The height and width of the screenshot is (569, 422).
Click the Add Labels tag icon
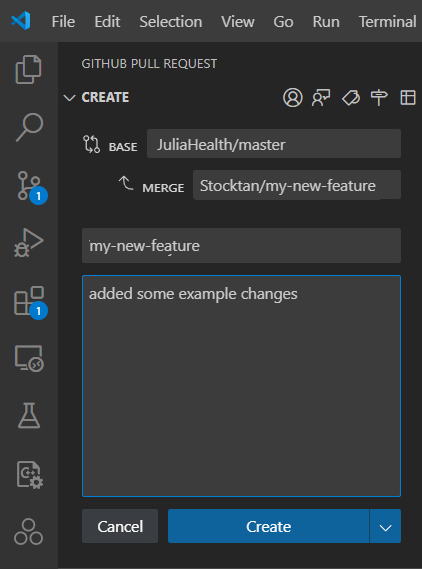coord(351,98)
